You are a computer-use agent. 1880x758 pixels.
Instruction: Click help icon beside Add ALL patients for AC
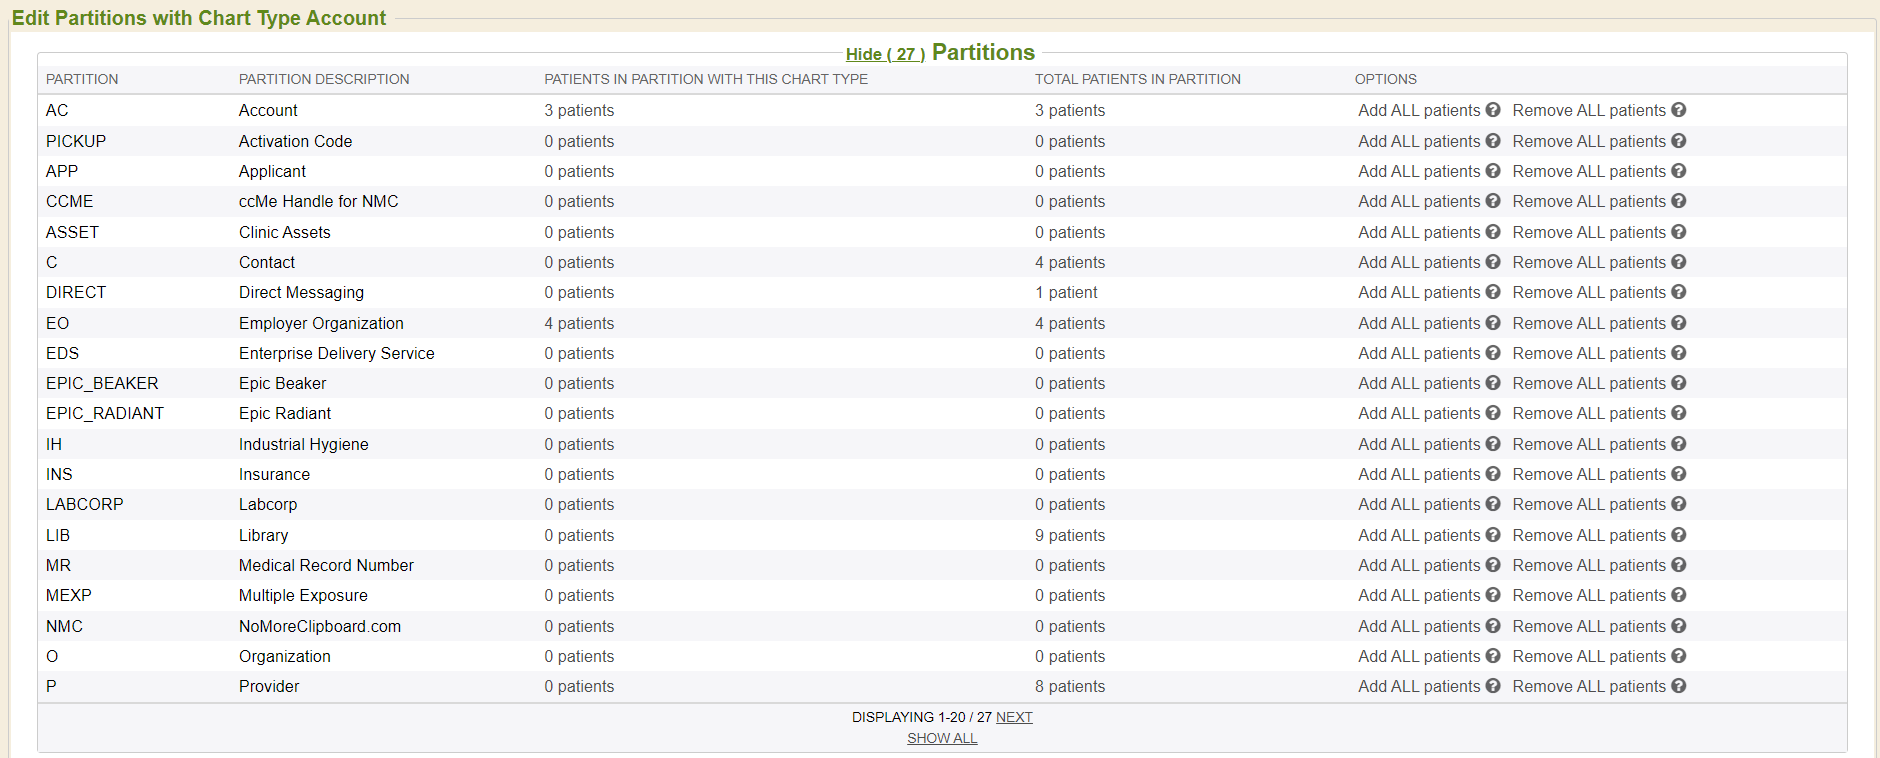(1492, 110)
